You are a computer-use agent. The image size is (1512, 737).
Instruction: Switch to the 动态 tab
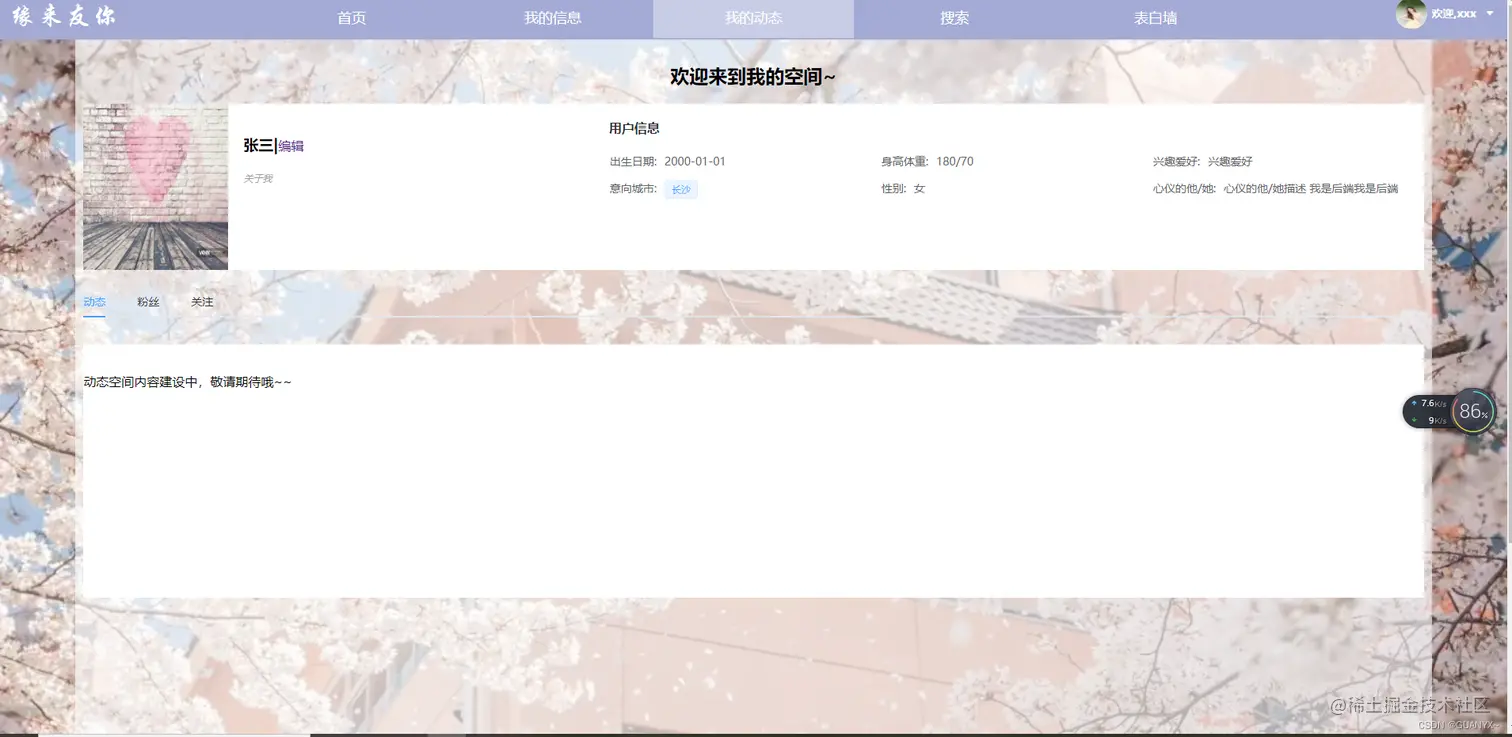[x=94, y=301]
